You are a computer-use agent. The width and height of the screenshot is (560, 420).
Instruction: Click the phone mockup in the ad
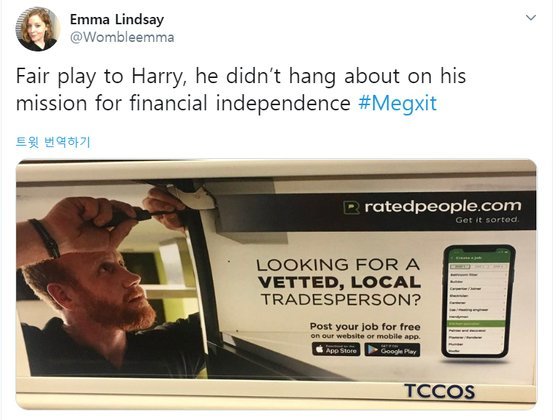pyautogui.click(x=478, y=301)
